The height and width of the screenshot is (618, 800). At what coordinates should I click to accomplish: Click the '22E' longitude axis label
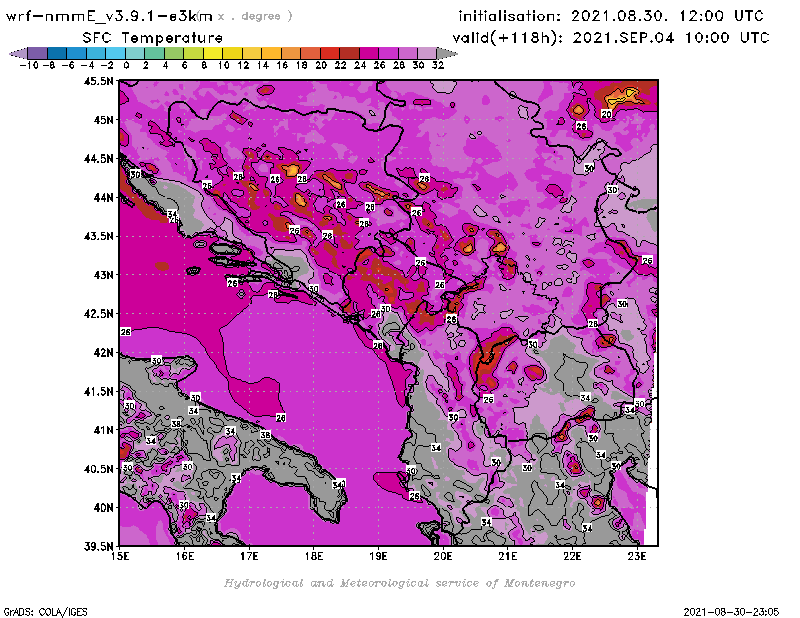(x=572, y=556)
